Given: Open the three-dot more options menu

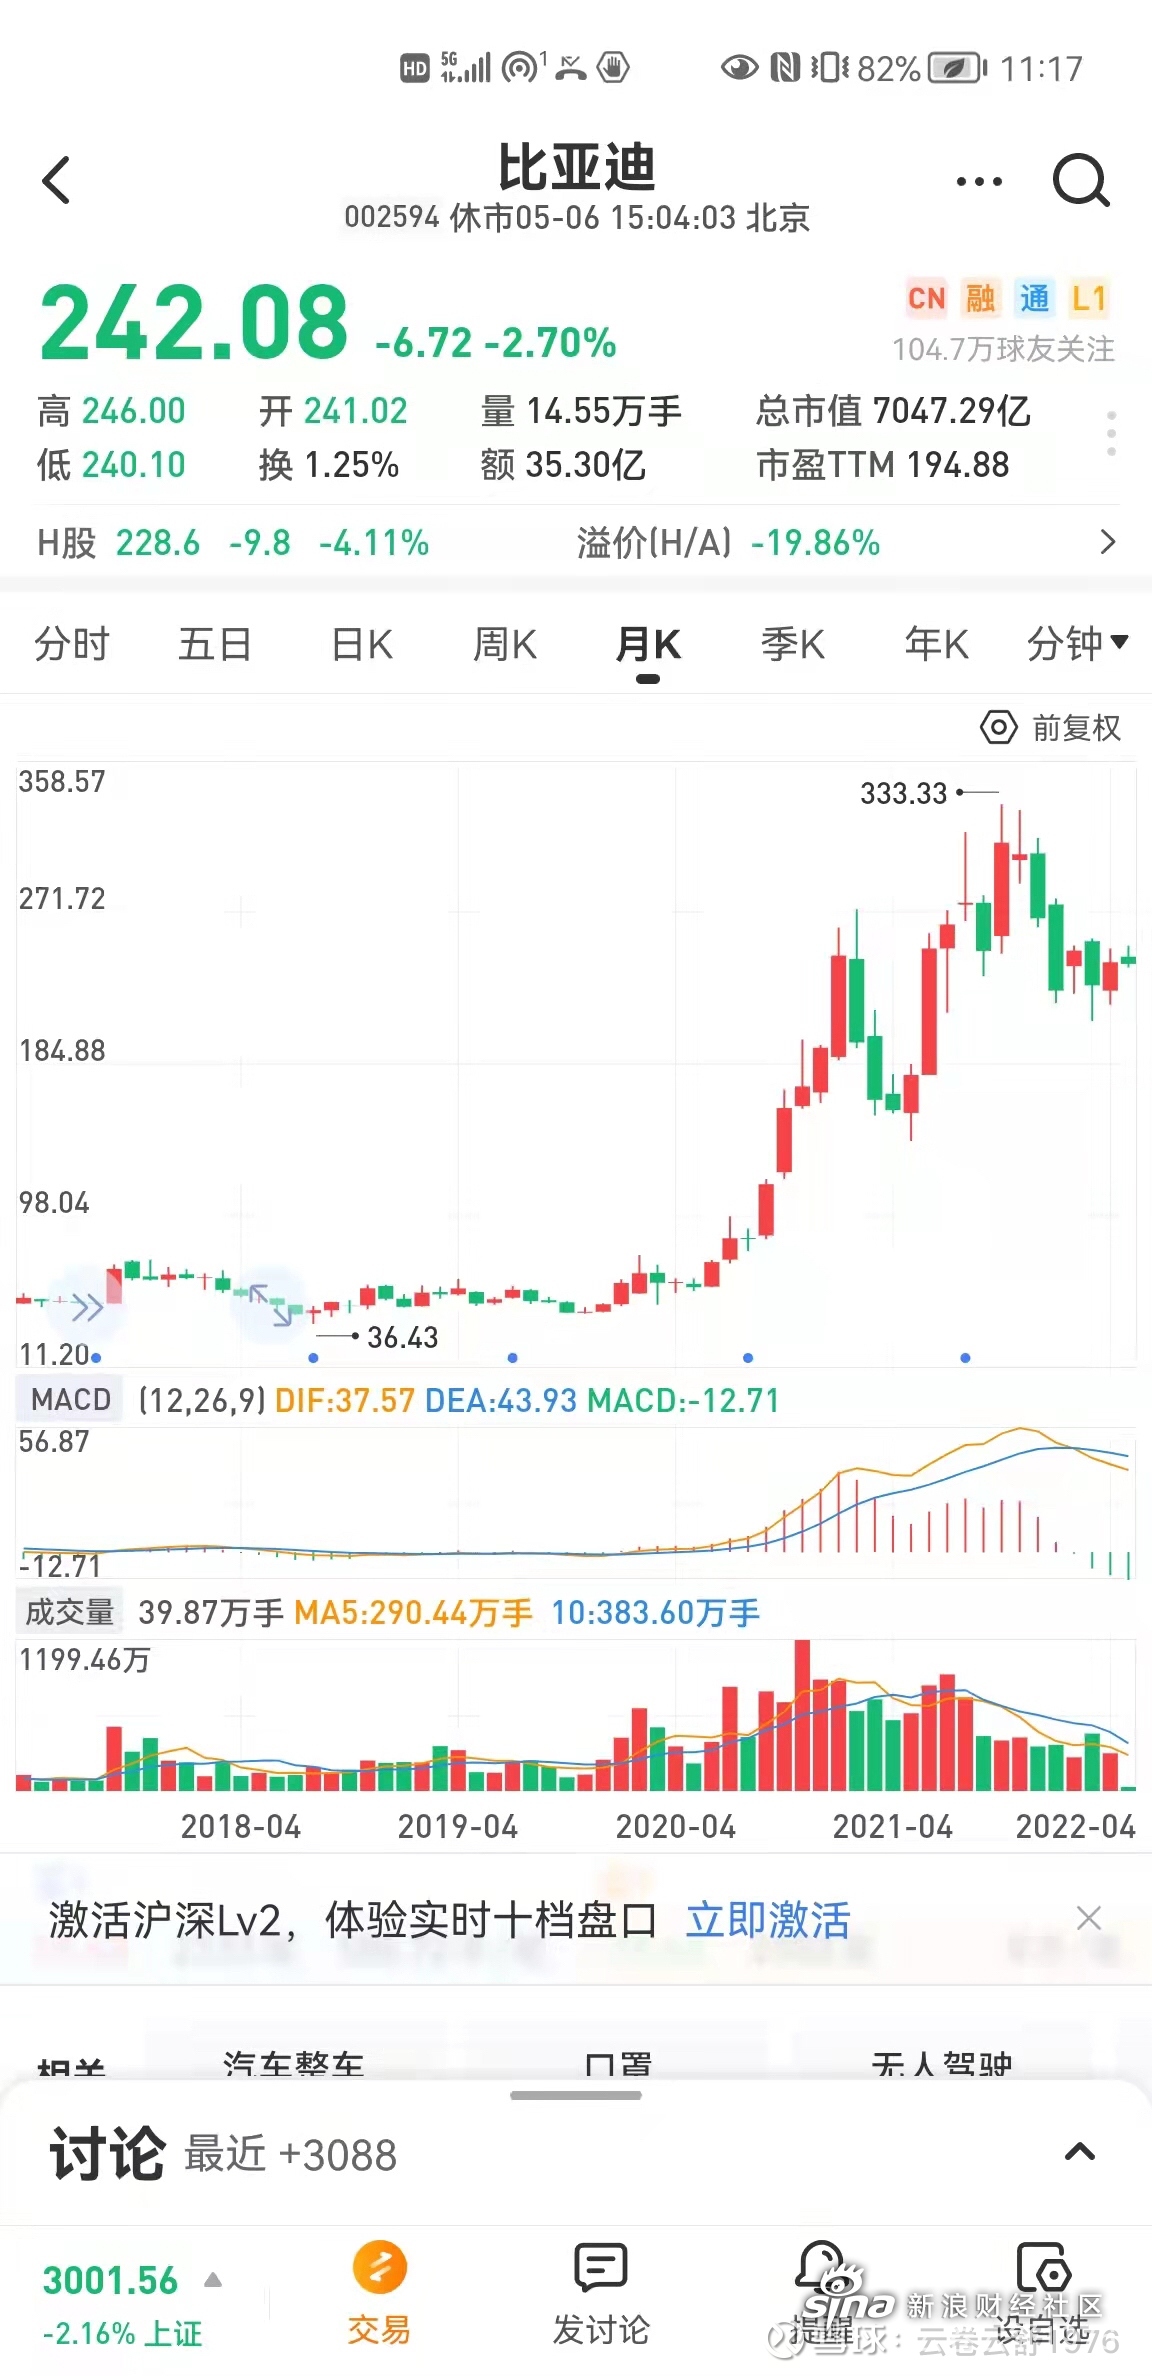Looking at the screenshot, I should tap(979, 181).
